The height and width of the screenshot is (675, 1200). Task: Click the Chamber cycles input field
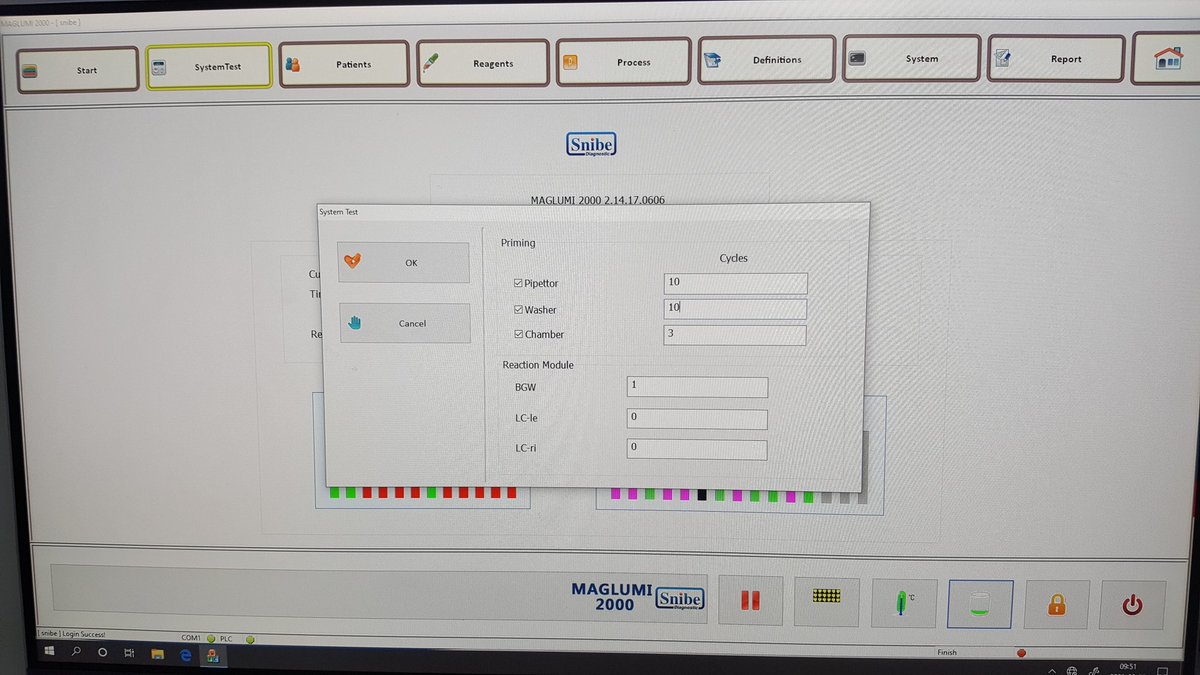735,334
